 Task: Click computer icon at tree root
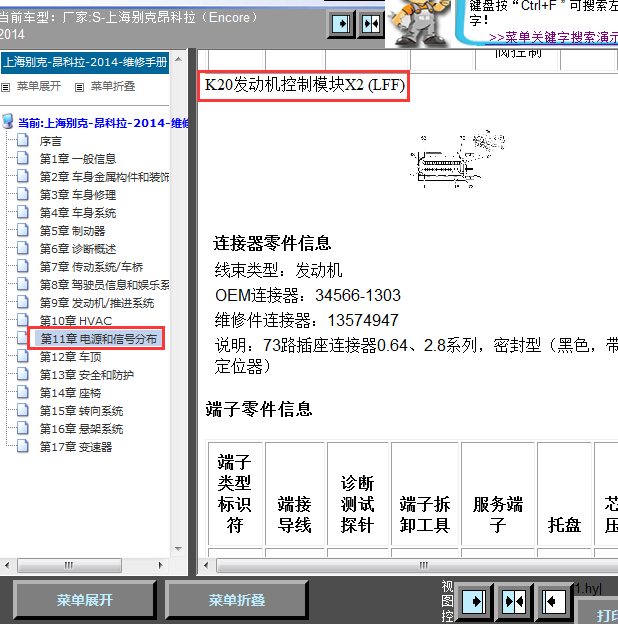8,122
